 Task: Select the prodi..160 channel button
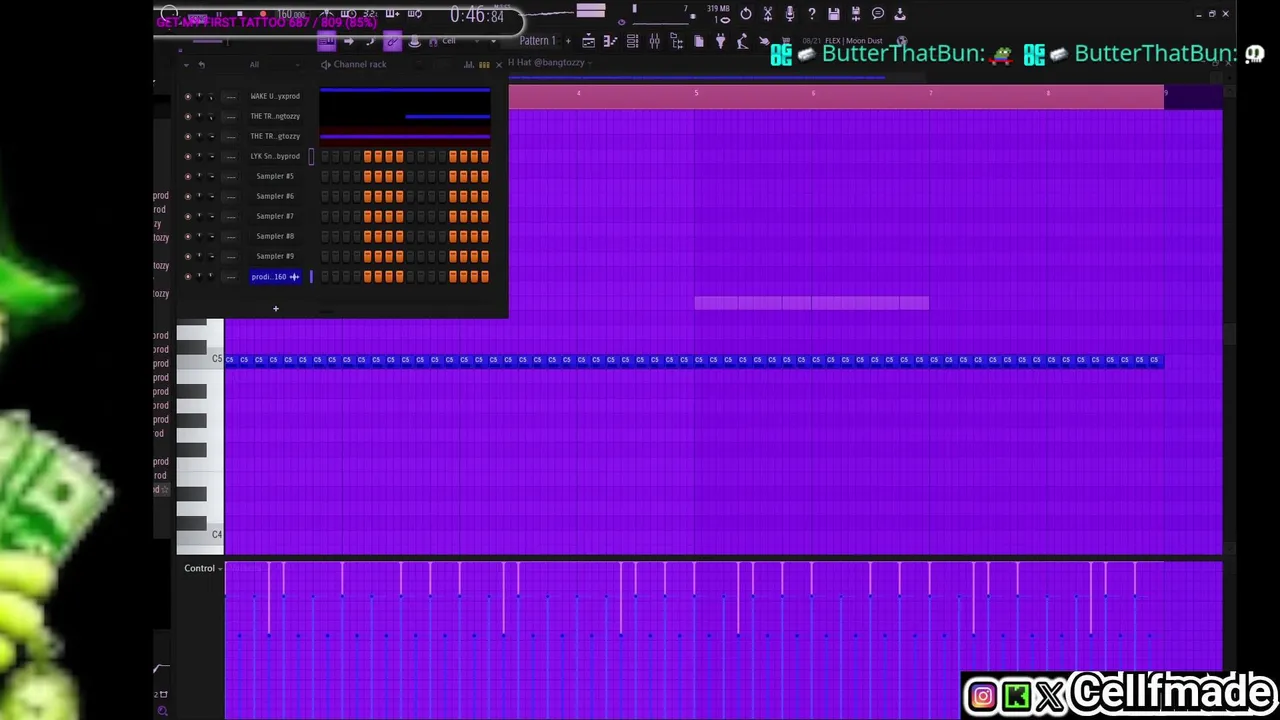[275, 276]
